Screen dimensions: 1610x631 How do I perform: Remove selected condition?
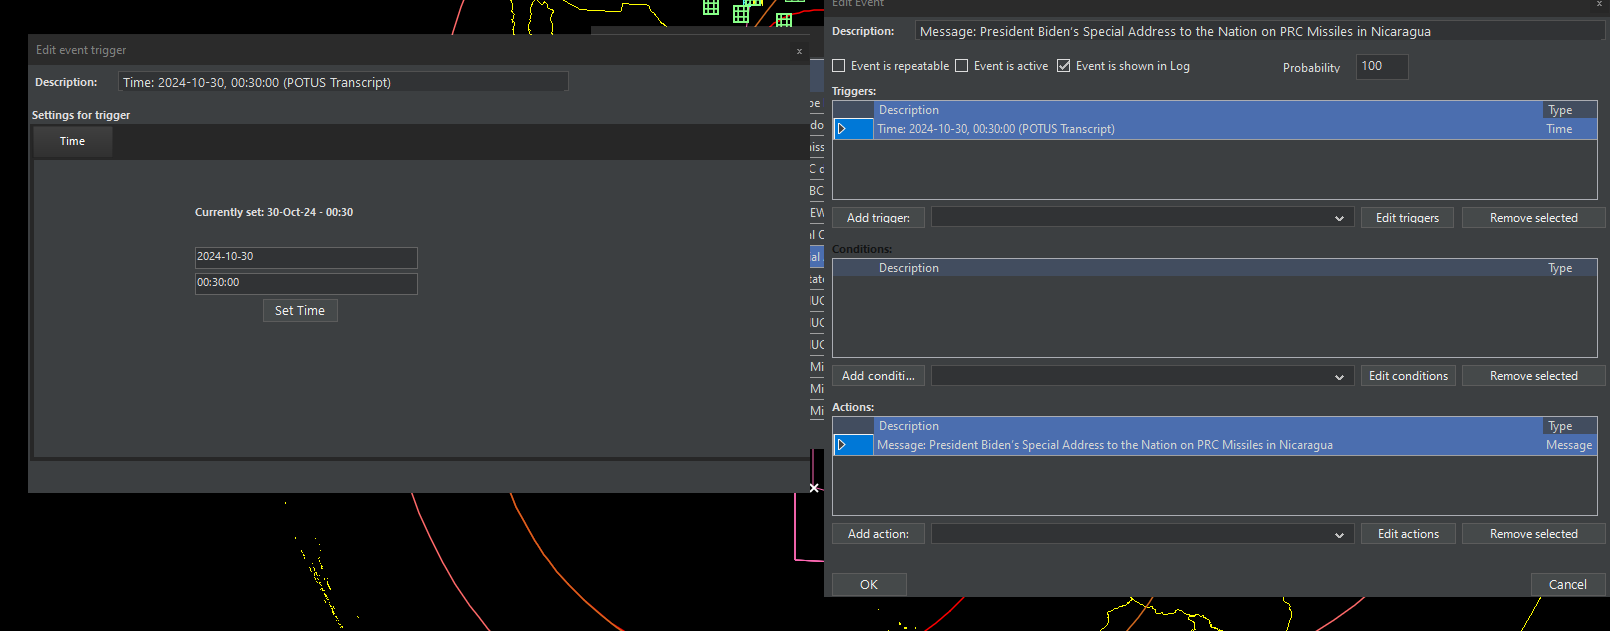click(x=1533, y=376)
